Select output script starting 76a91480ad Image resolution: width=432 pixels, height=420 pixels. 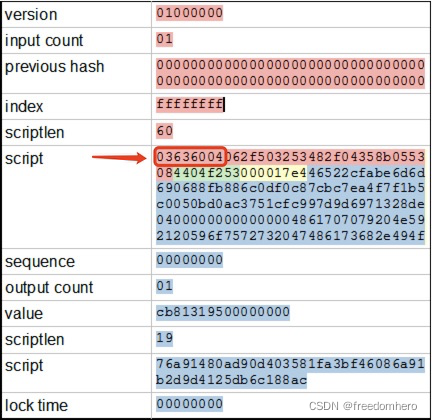(x=290, y=372)
